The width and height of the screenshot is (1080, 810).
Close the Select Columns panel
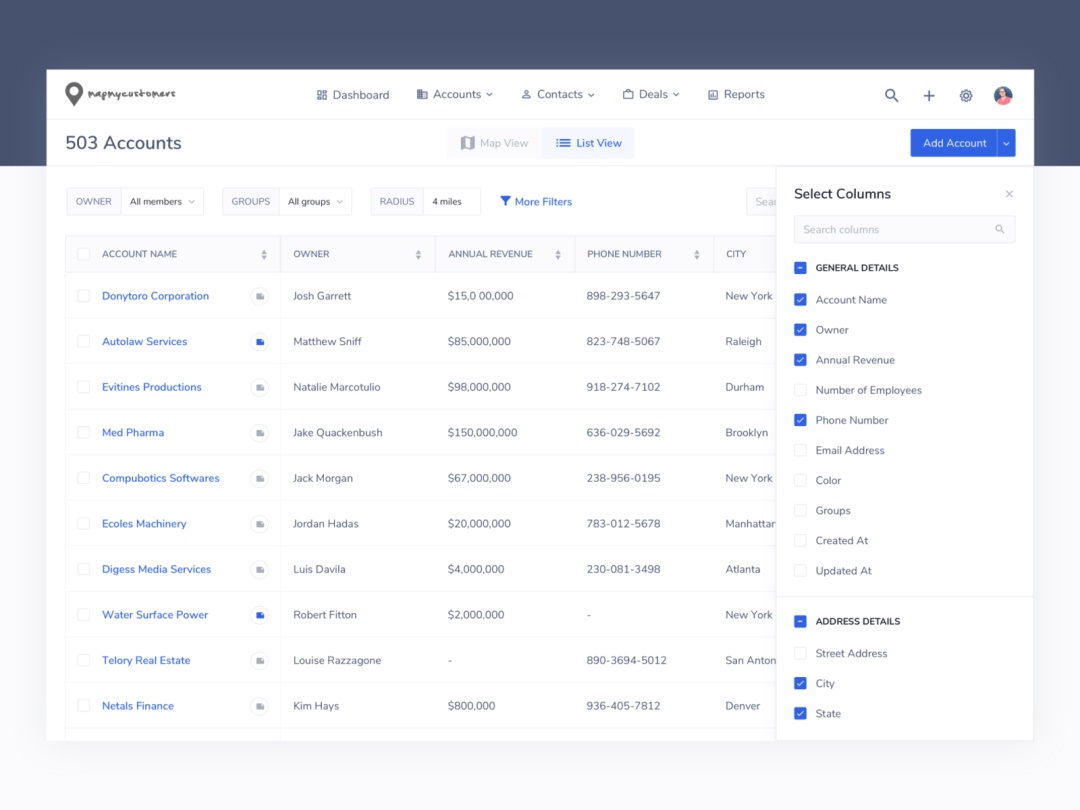1009,194
